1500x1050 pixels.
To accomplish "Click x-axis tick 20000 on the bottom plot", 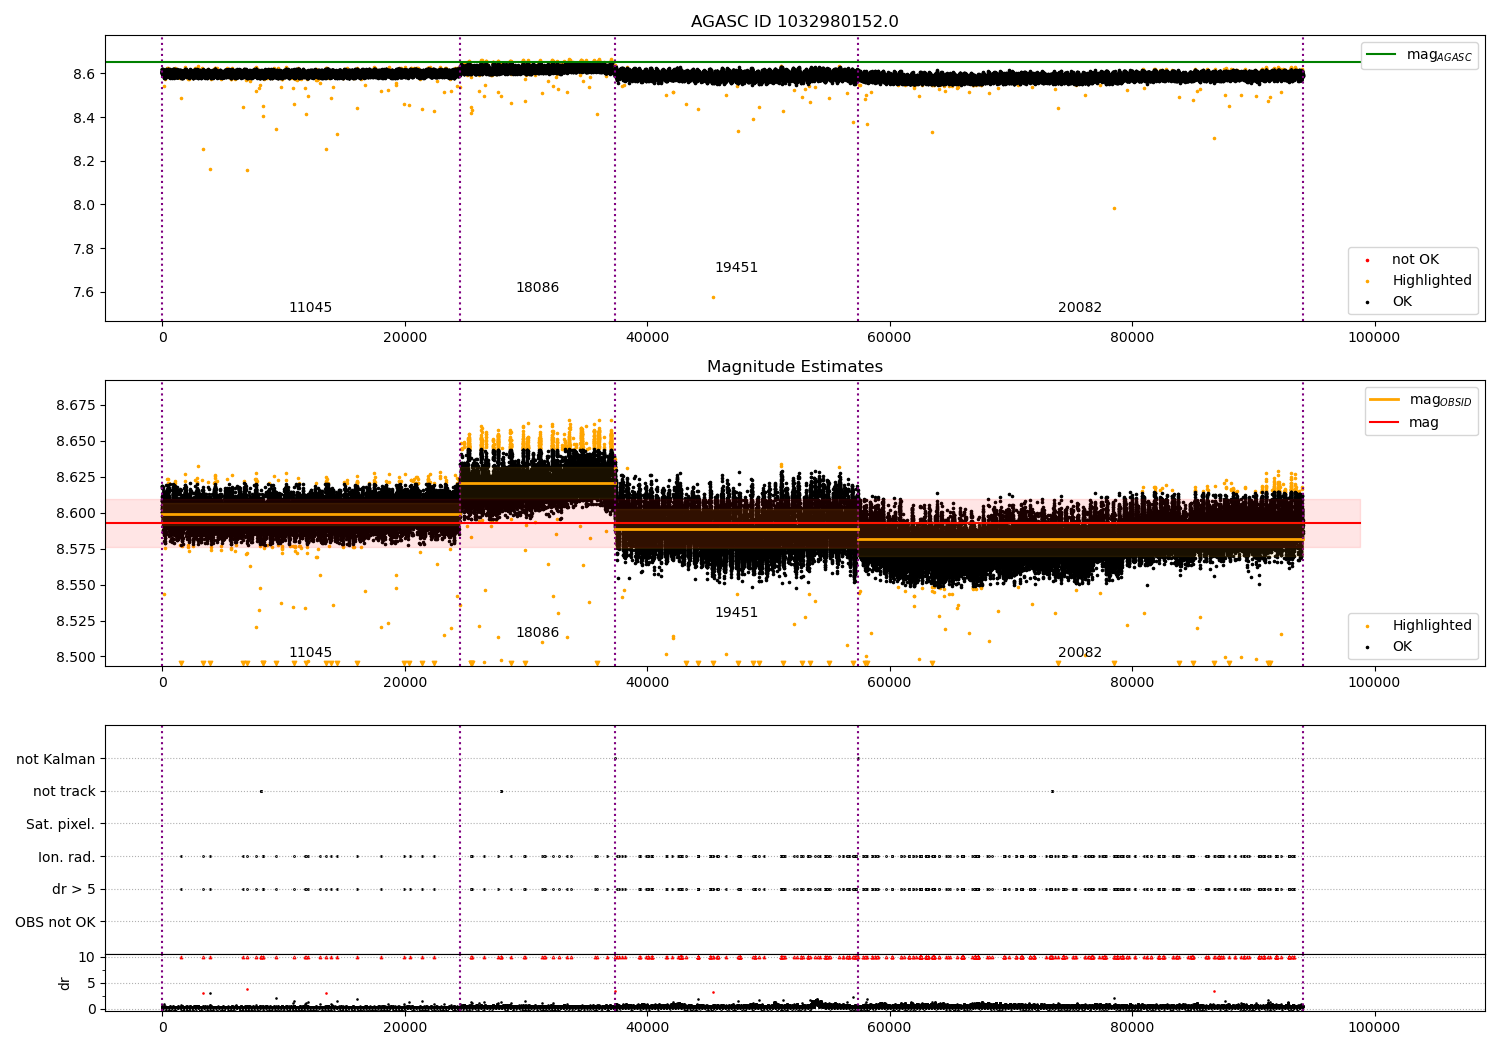I will pyautogui.click(x=404, y=1028).
